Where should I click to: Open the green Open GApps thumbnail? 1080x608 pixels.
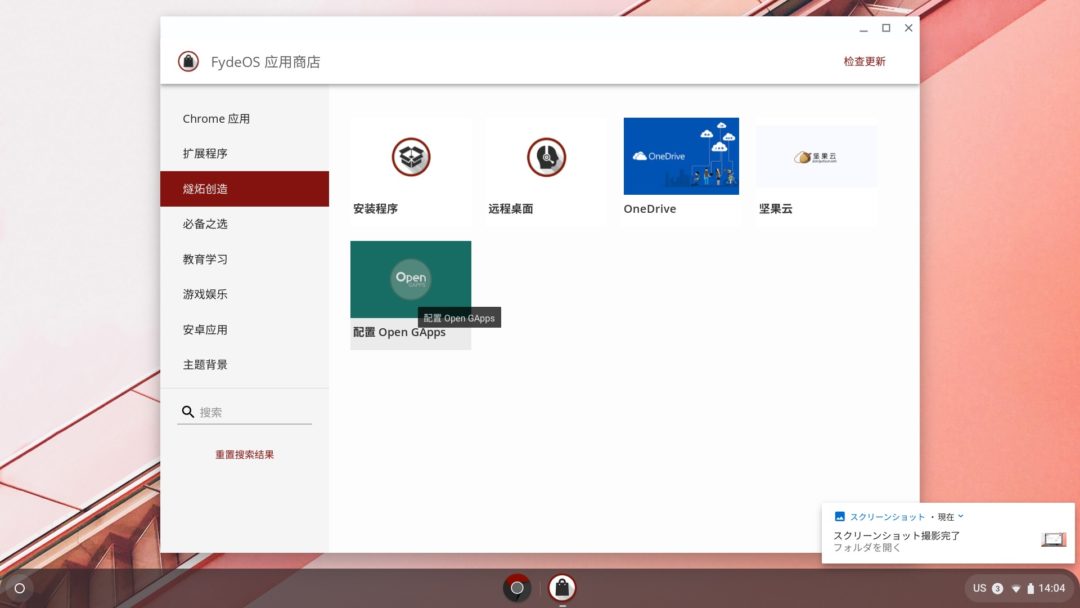411,279
